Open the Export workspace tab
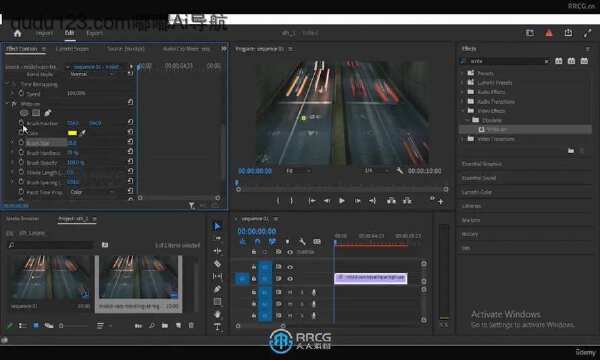Screen dimensions: 600x360 click(94, 33)
